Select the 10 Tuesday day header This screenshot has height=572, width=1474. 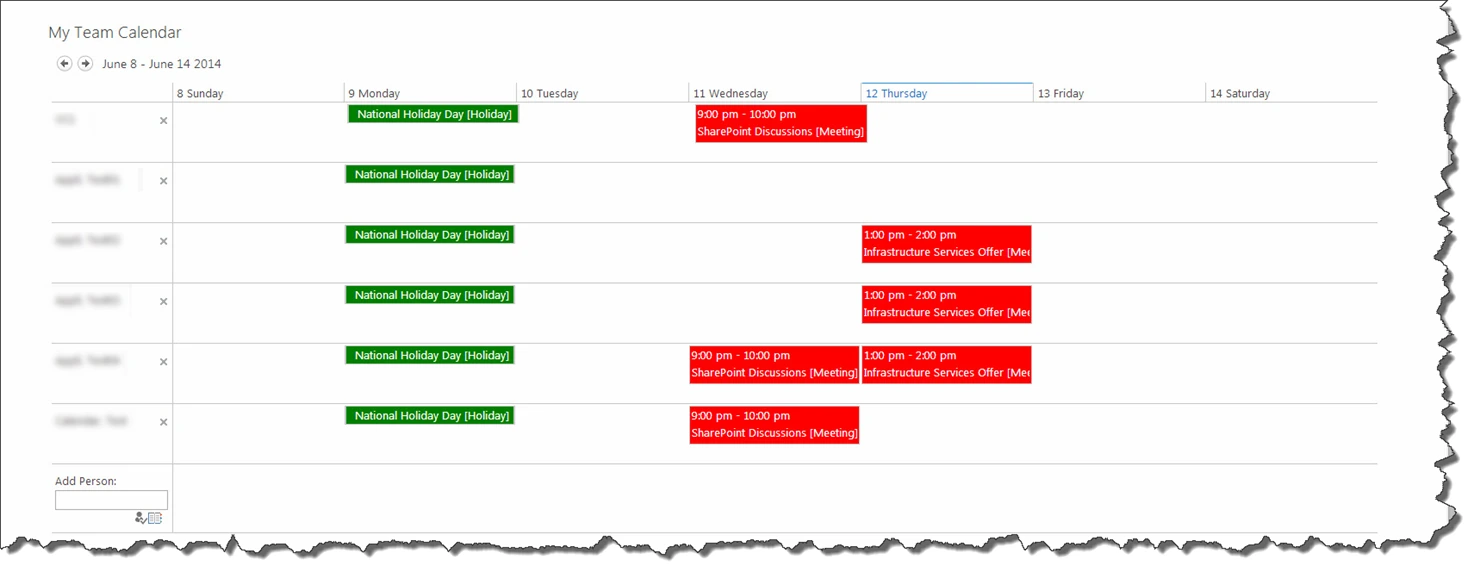click(x=602, y=93)
